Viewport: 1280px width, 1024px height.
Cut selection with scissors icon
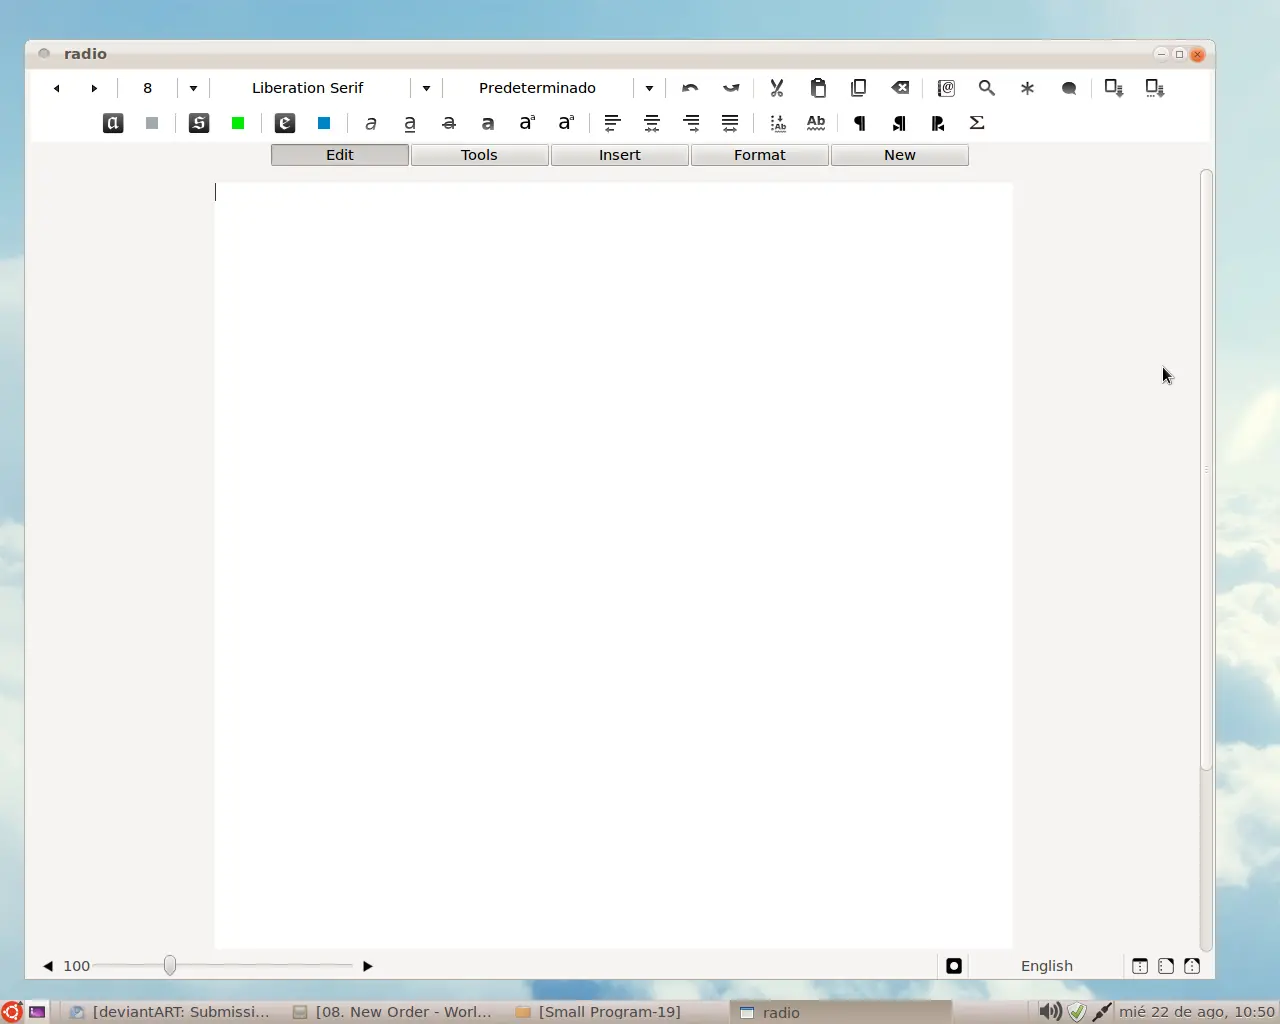click(x=777, y=88)
